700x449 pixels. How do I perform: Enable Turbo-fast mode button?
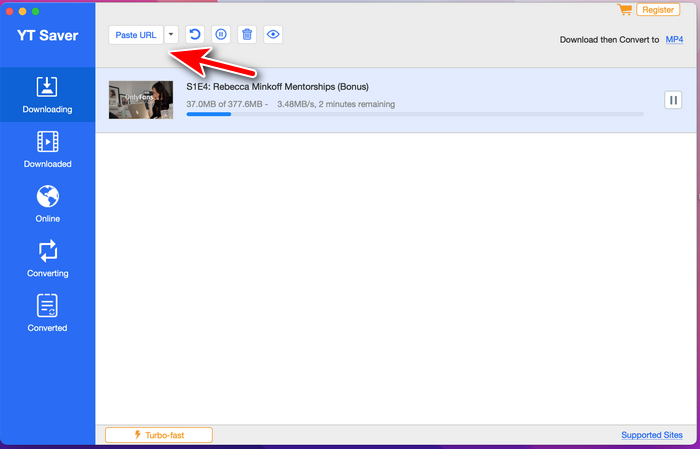[x=159, y=435]
